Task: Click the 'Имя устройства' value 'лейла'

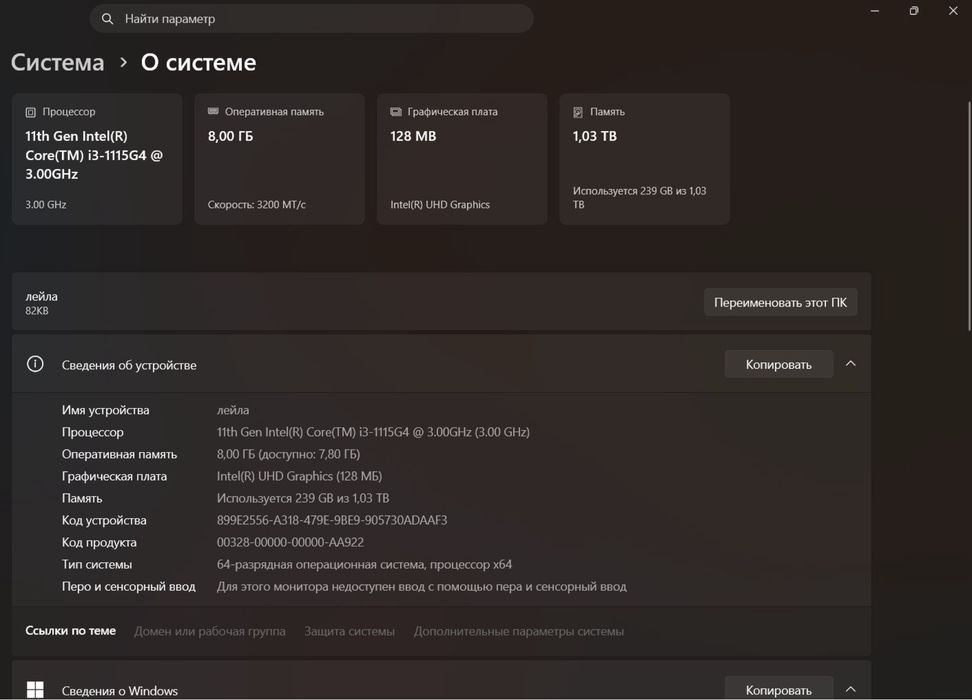Action: [233, 410]
